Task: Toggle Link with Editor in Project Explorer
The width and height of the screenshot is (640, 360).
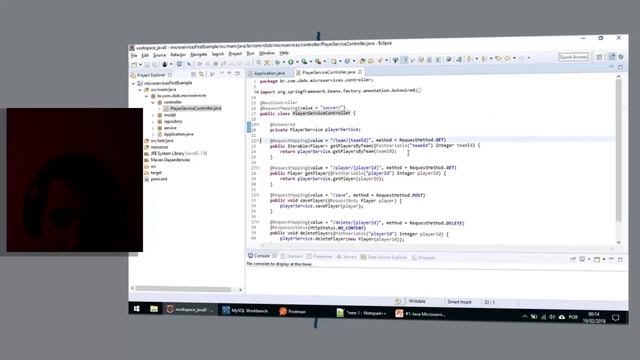Action: pyautogui.click(x=201, y=74)
